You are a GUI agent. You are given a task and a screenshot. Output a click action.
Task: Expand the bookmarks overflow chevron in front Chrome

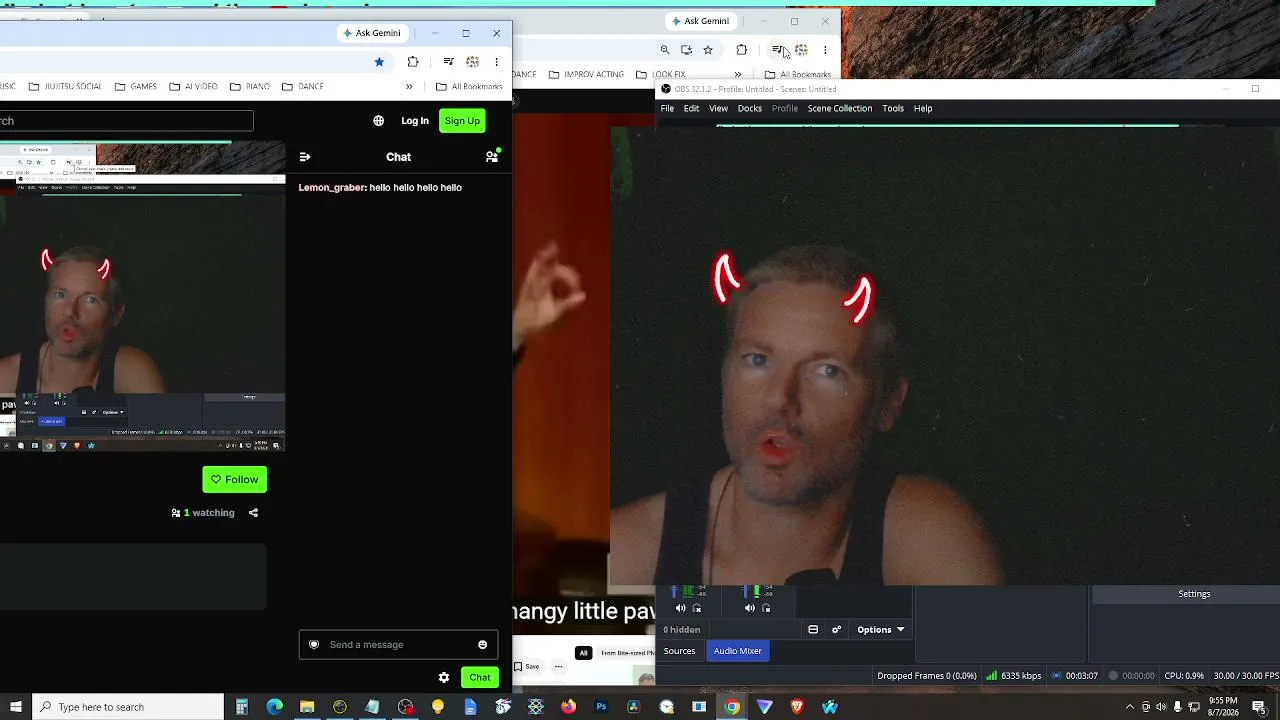coord(409,87)
